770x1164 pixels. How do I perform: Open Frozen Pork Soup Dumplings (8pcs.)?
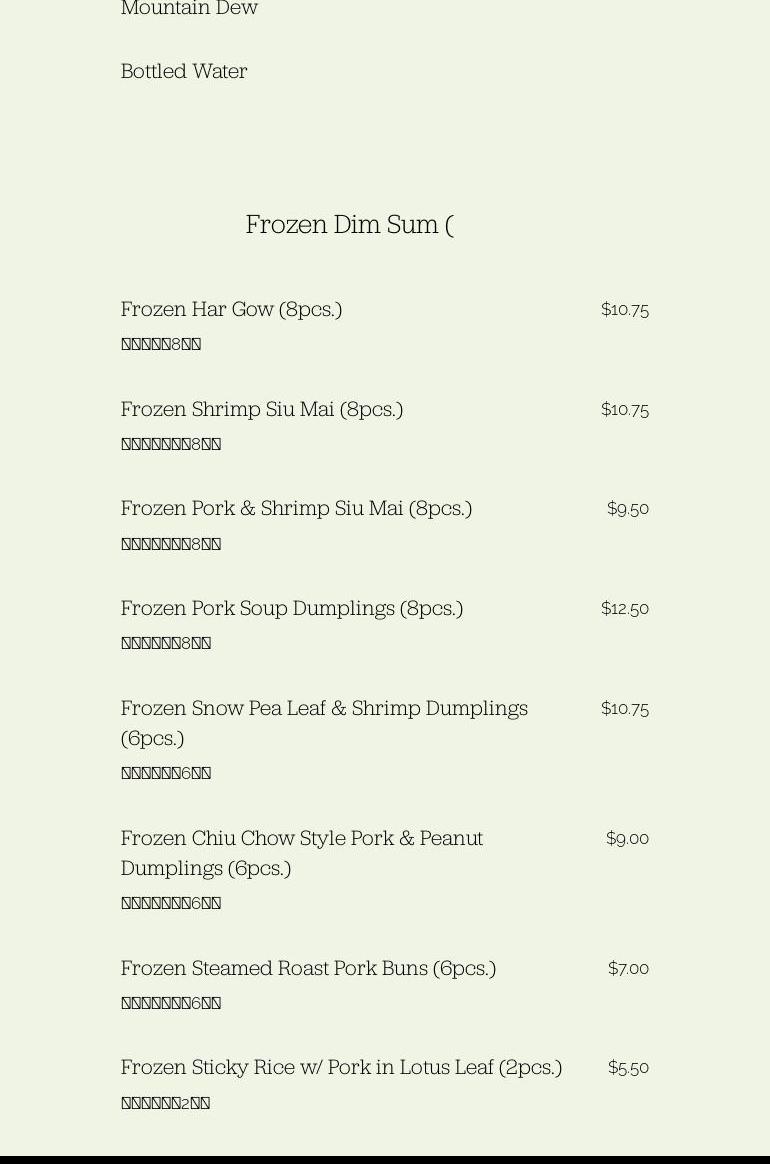[x=292, y=608]
